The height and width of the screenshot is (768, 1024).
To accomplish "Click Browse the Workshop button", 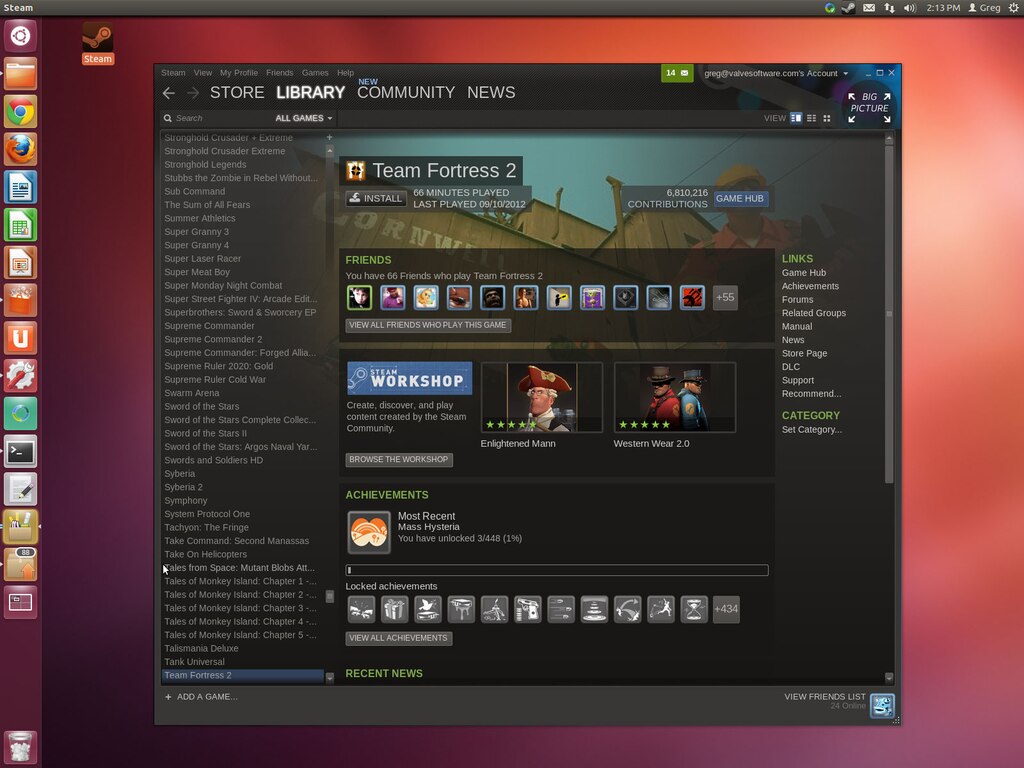I will 398,460.
